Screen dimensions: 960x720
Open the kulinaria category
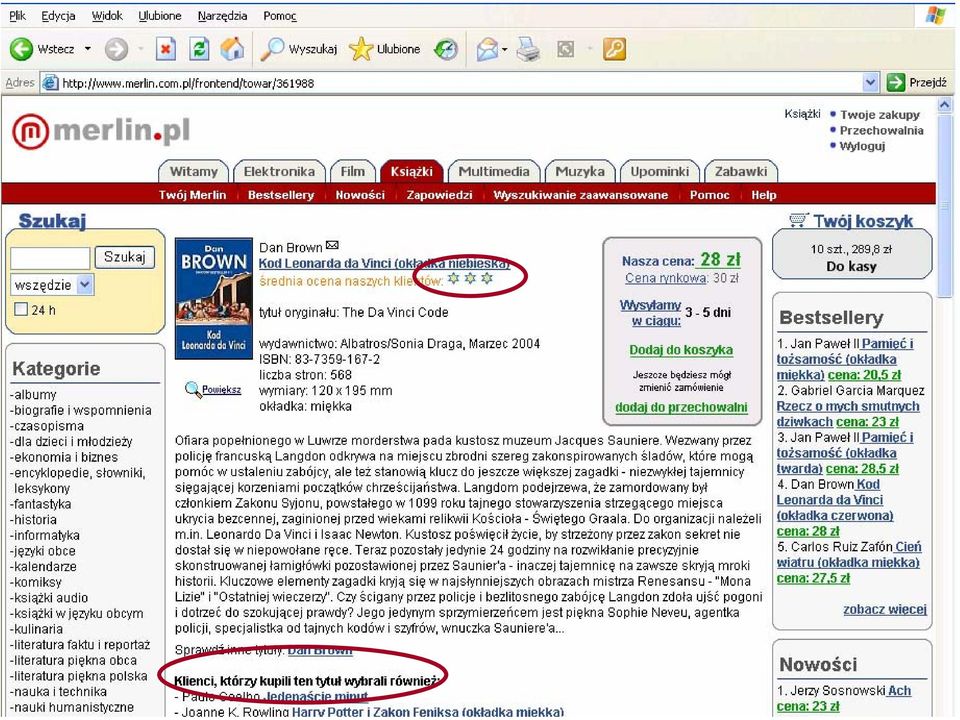point(37,629)
